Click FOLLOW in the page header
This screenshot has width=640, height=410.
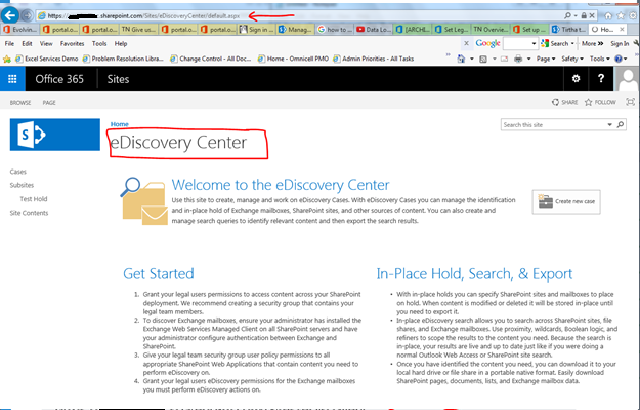[600, 102]
